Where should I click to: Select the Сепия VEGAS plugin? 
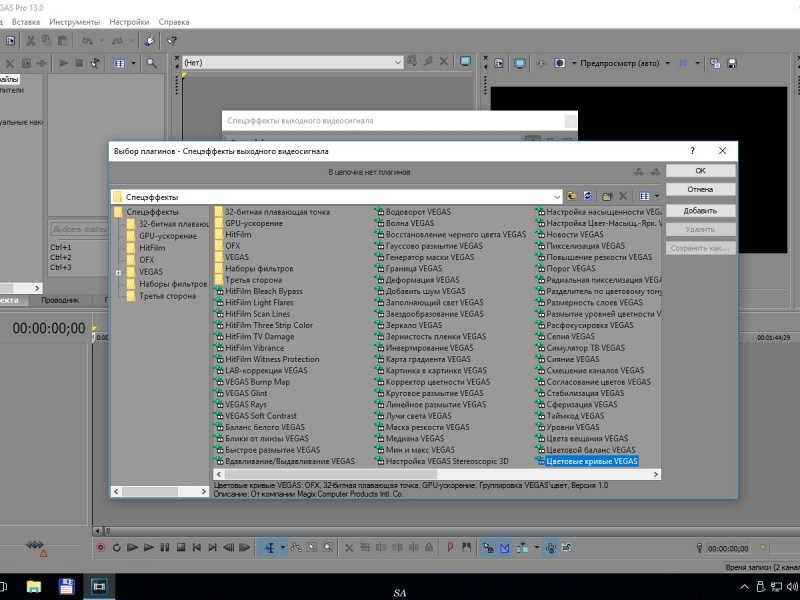(x=570, y=336)
